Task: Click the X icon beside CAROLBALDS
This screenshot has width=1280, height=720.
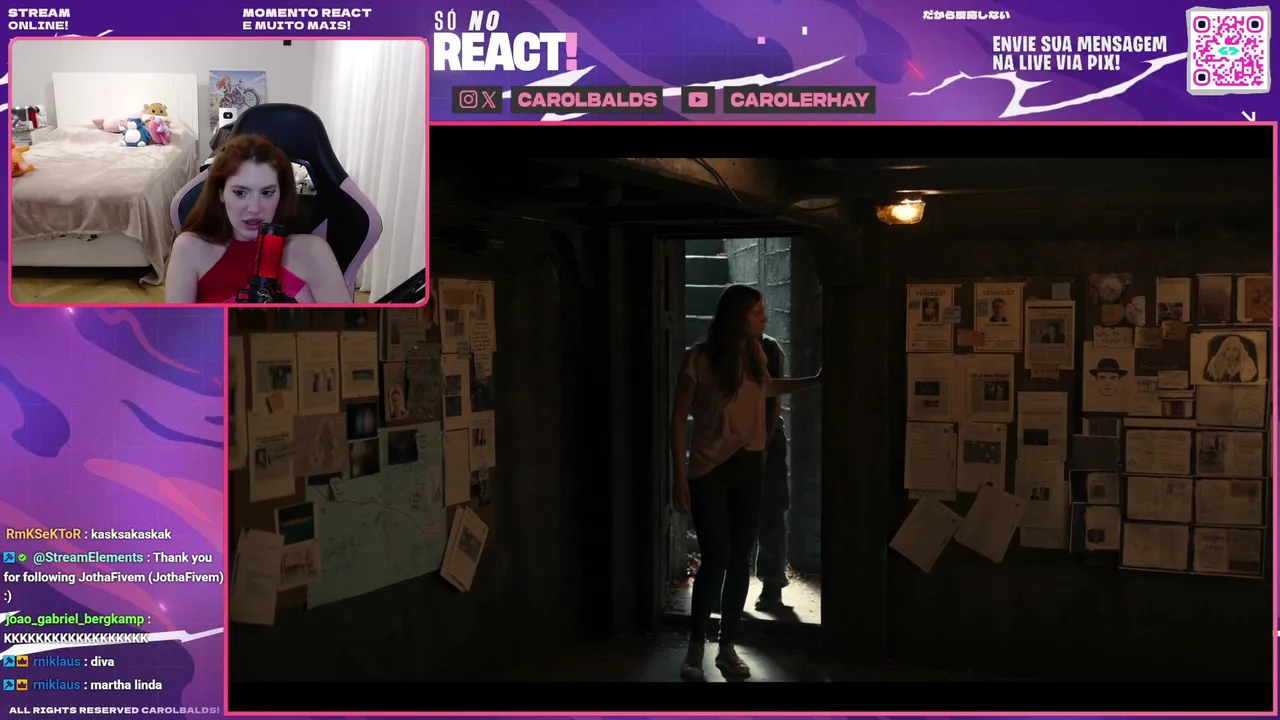Action: pos(489,99)
